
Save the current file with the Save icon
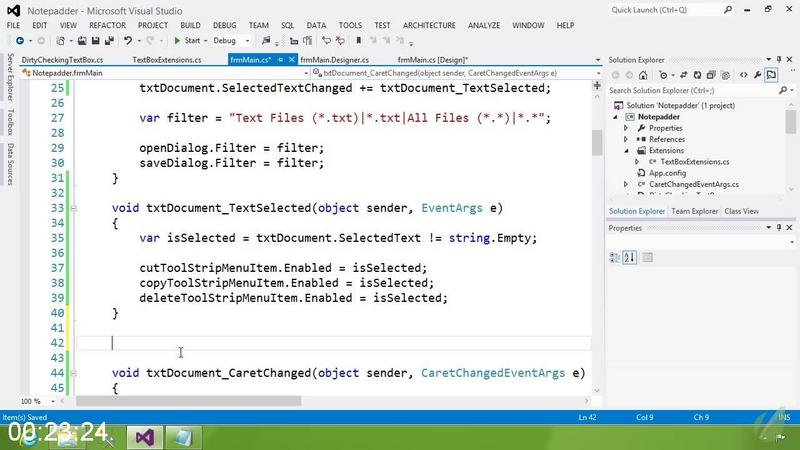click(x=95, y=40)
